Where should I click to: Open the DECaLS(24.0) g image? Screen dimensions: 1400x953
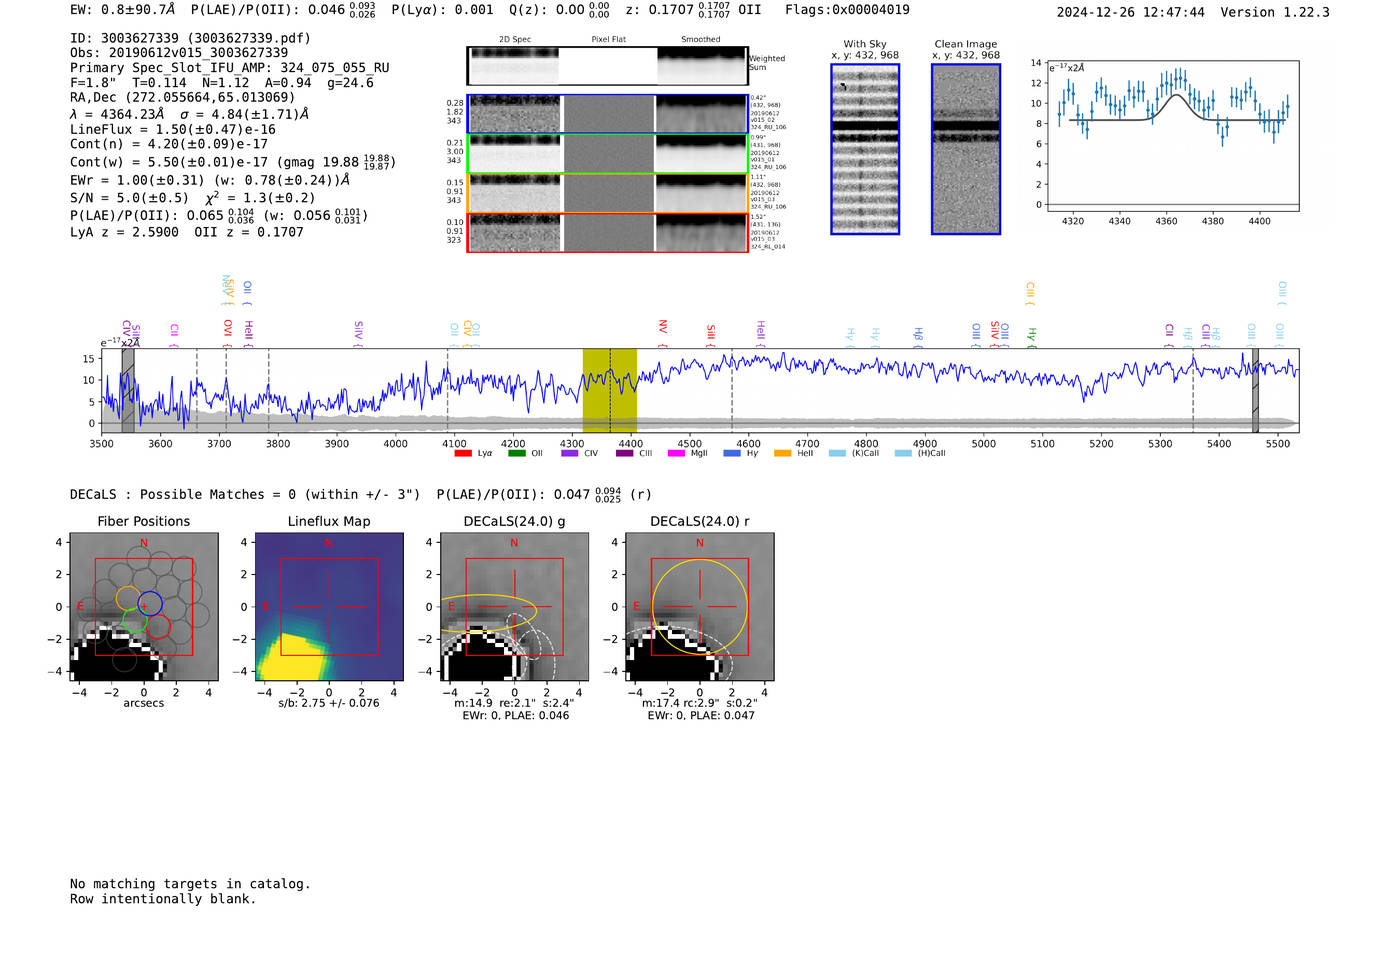pos(514,607)
